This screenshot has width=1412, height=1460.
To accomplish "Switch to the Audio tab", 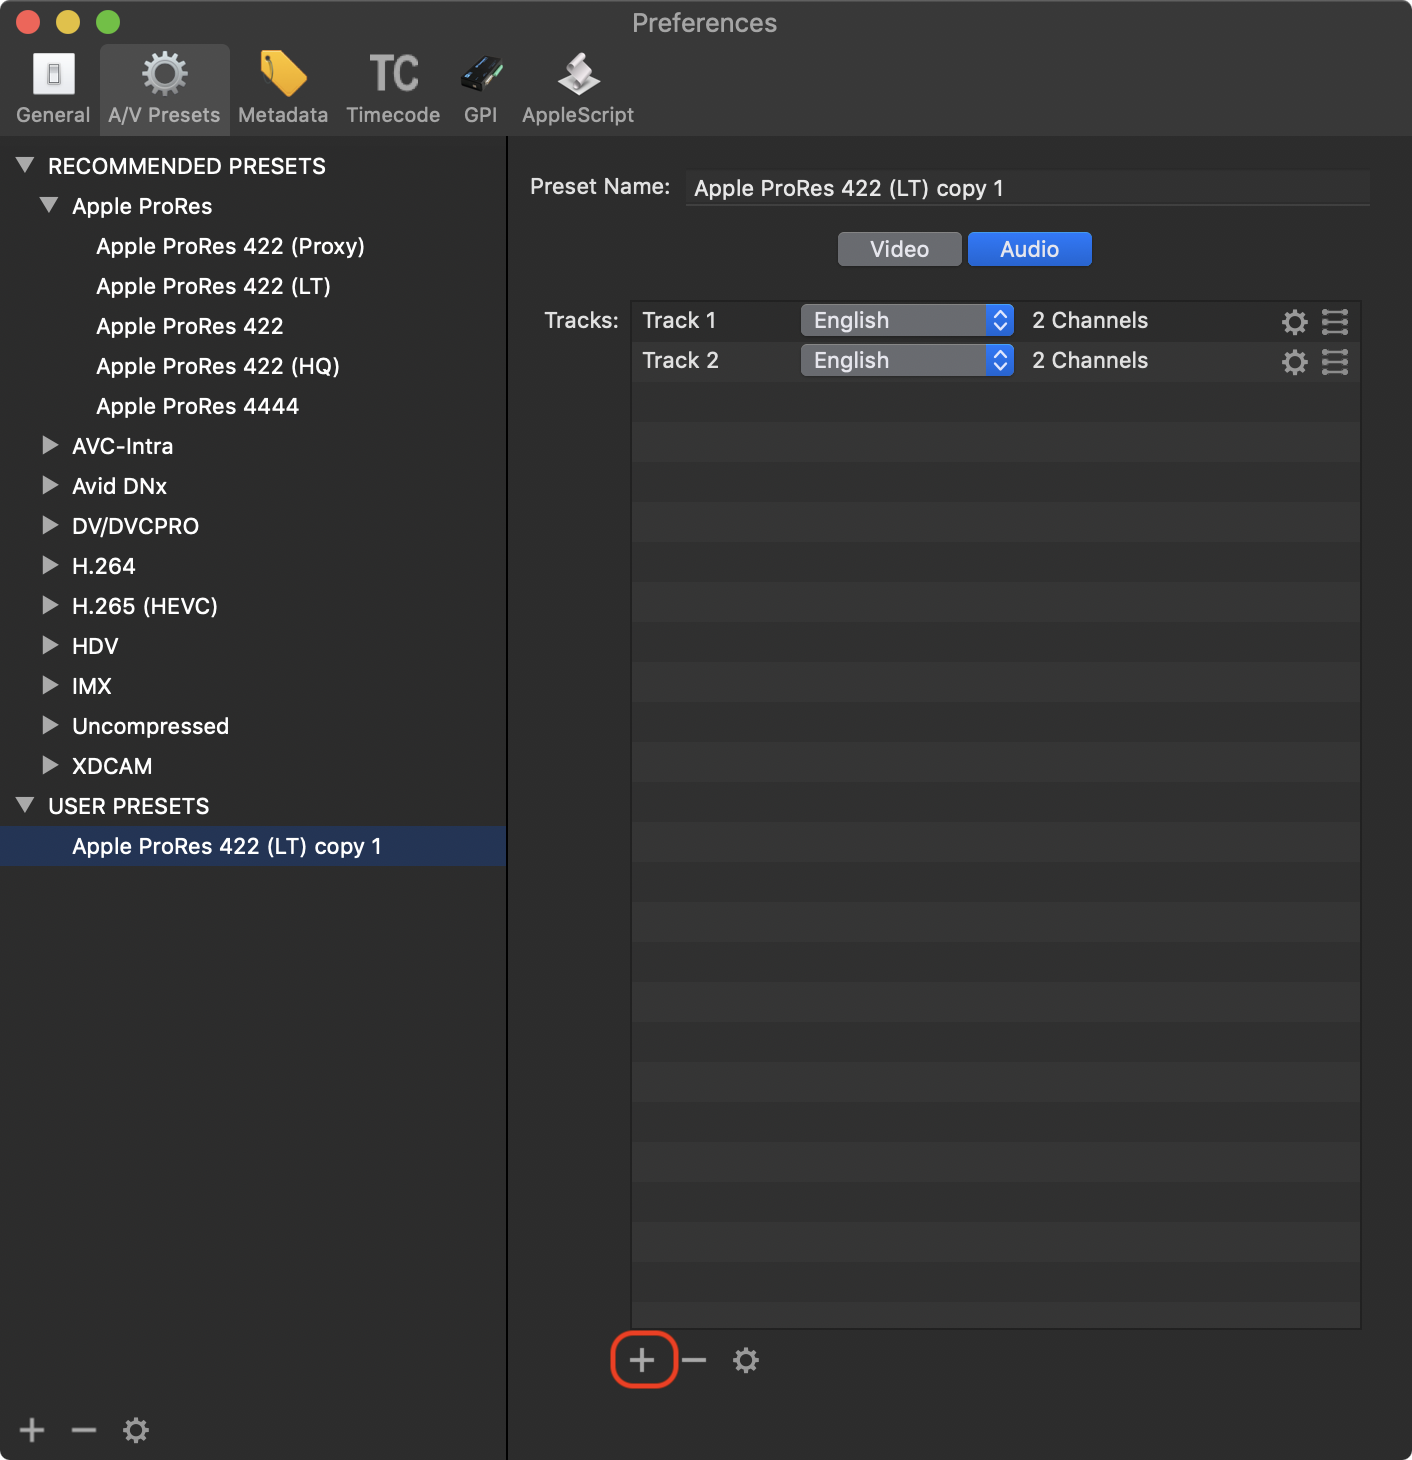I will click(x=1030, y=249).
